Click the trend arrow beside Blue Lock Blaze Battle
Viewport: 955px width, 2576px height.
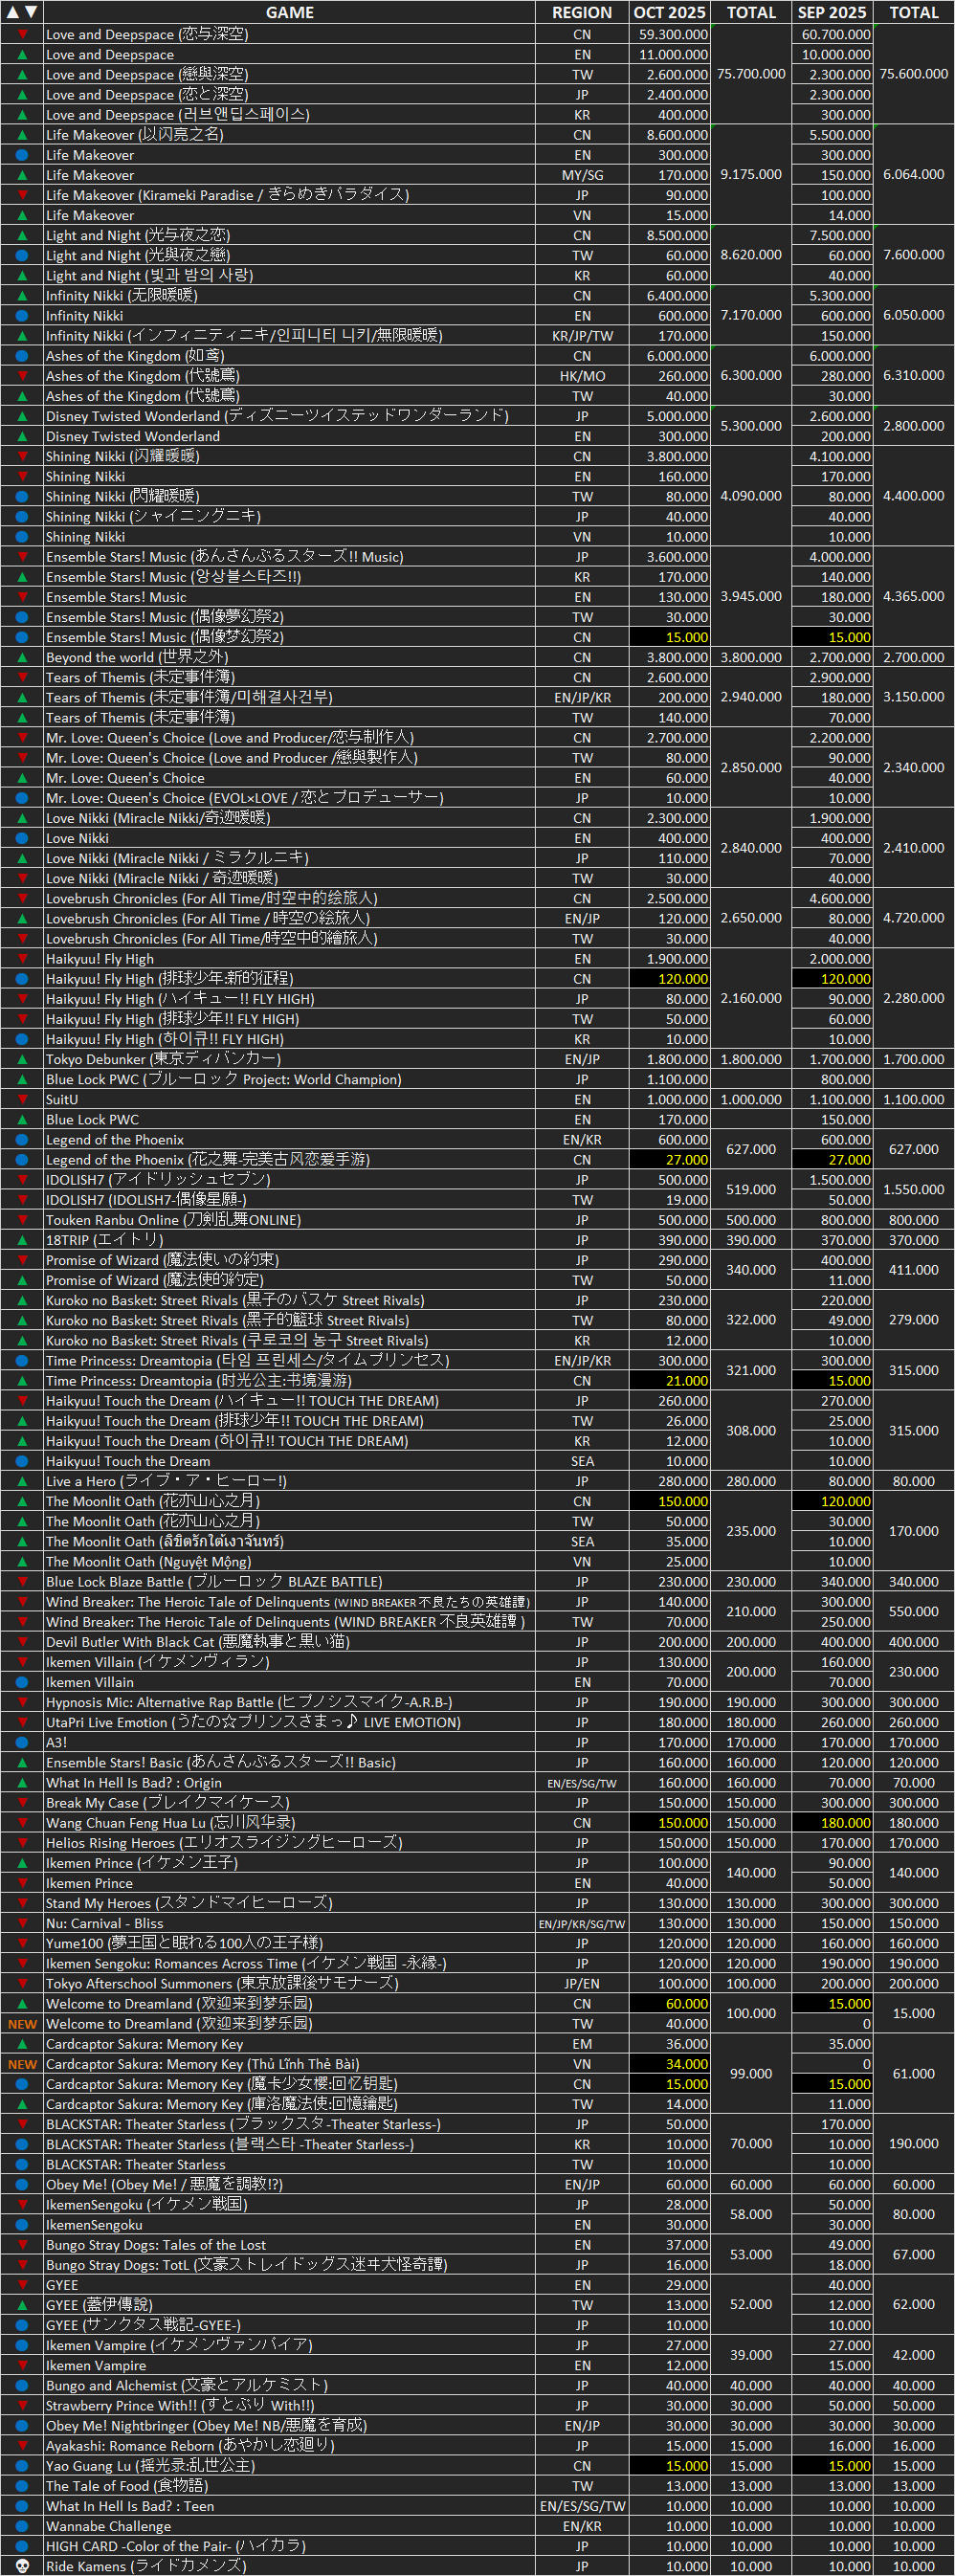tap(22, 1582)
